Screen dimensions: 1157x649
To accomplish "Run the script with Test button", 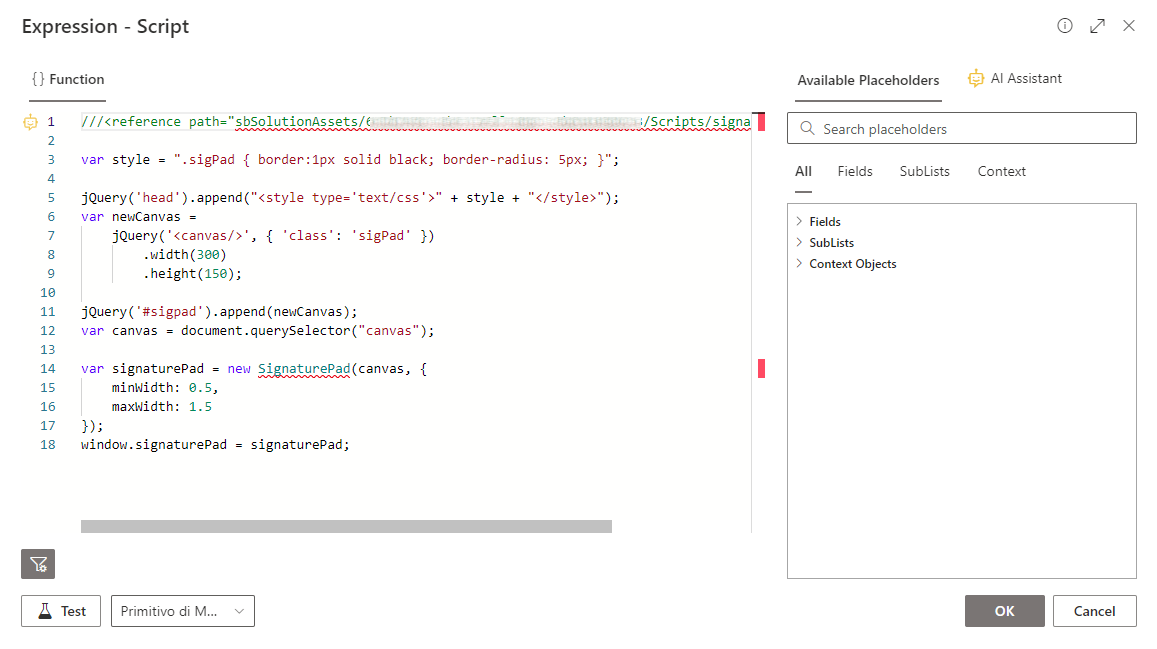I will coord(61,611).
